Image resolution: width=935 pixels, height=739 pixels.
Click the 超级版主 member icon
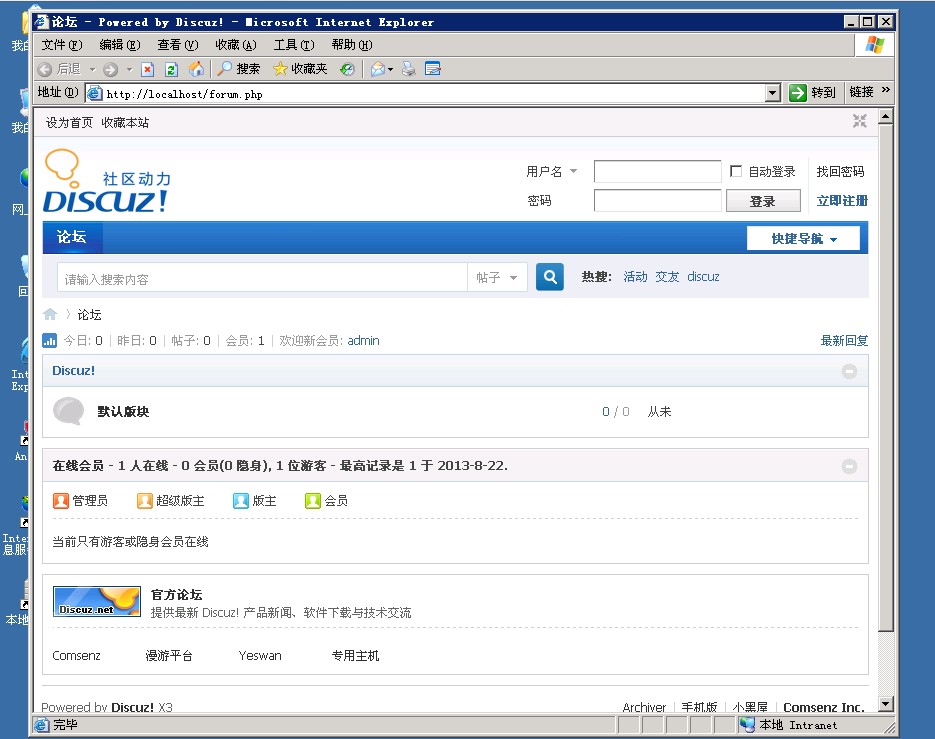[x=145, y=500]
